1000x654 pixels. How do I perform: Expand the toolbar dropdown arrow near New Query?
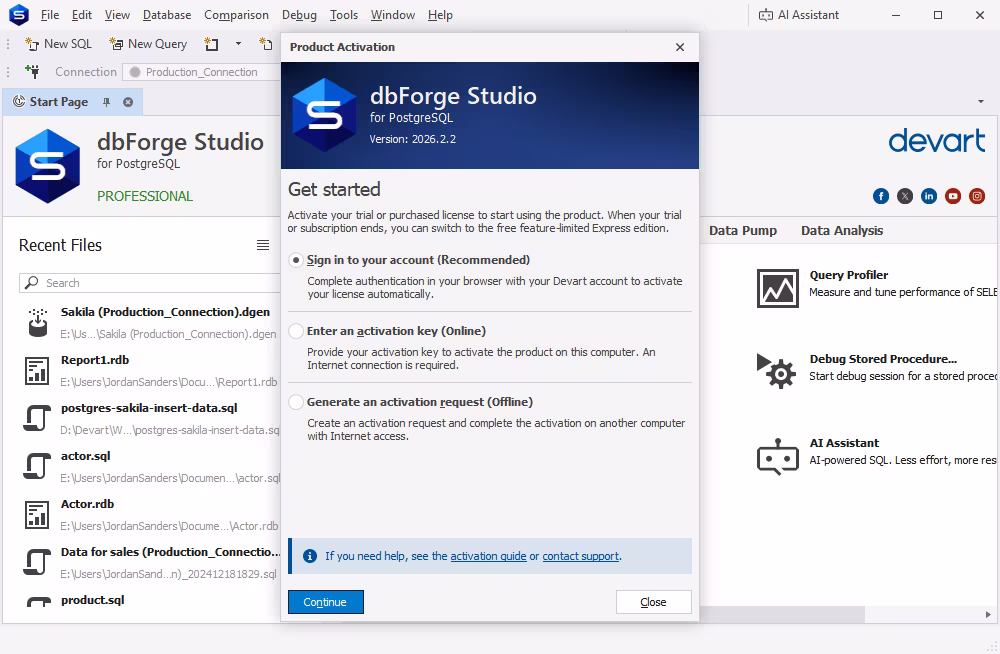pyautogui.click(x=238, y=44)
